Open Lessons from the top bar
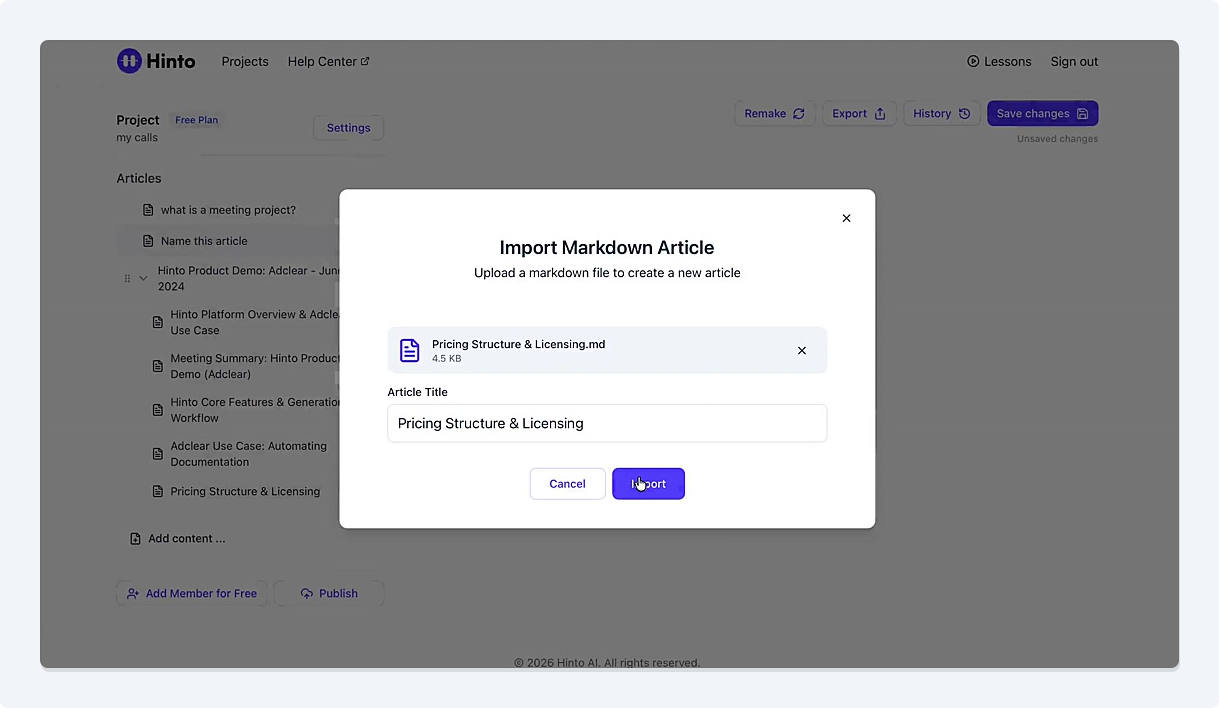This screenshot has width=1219, height=708. (x=998, y=61)
